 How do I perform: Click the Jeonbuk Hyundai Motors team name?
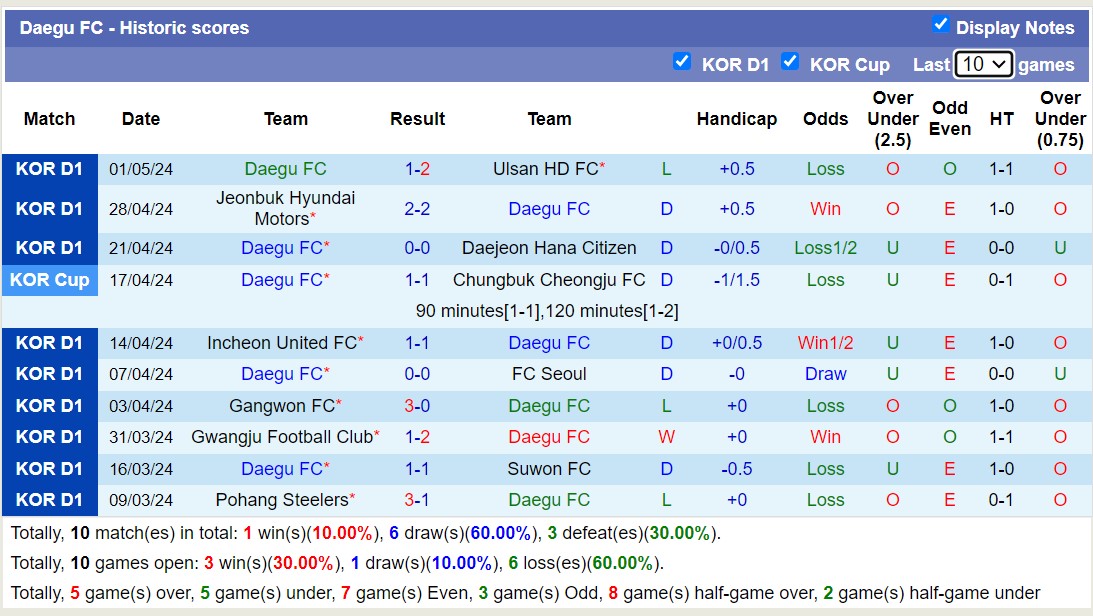pos(286,209)
